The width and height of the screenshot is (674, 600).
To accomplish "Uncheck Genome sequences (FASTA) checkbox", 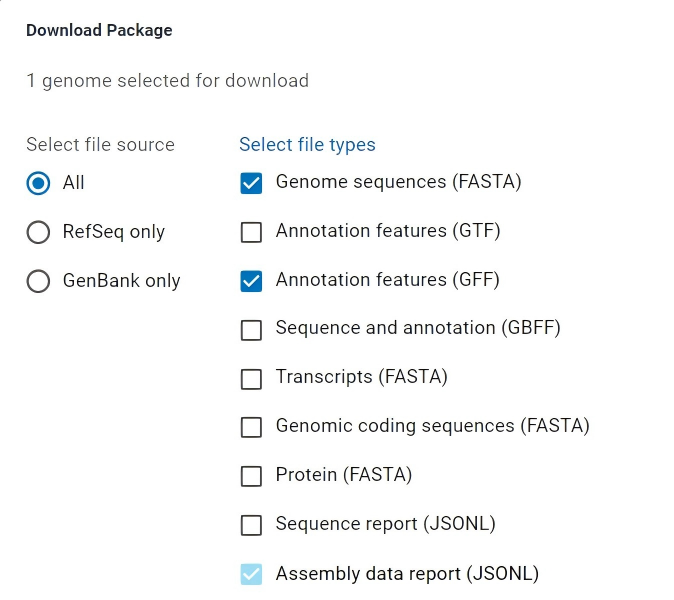I will tap(251, 183).
